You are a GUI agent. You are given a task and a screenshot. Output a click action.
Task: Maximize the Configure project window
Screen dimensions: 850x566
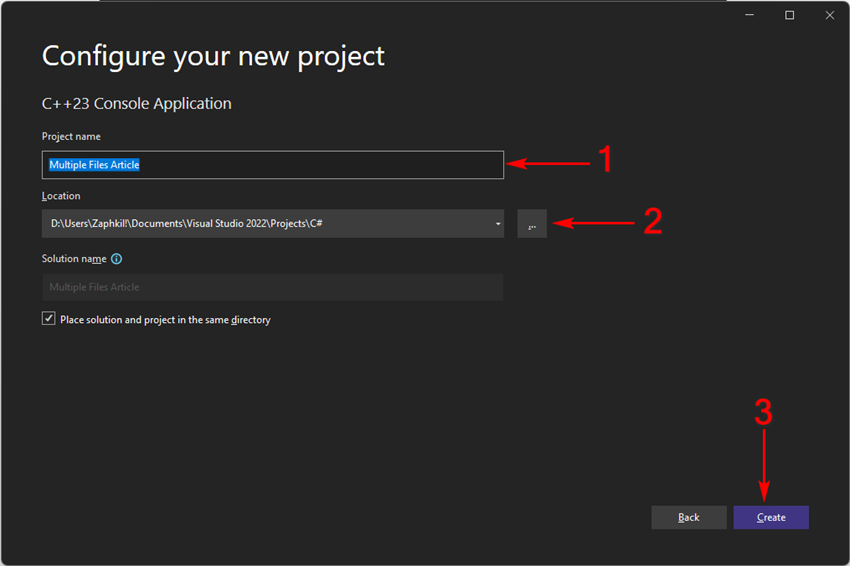[789, 15]
